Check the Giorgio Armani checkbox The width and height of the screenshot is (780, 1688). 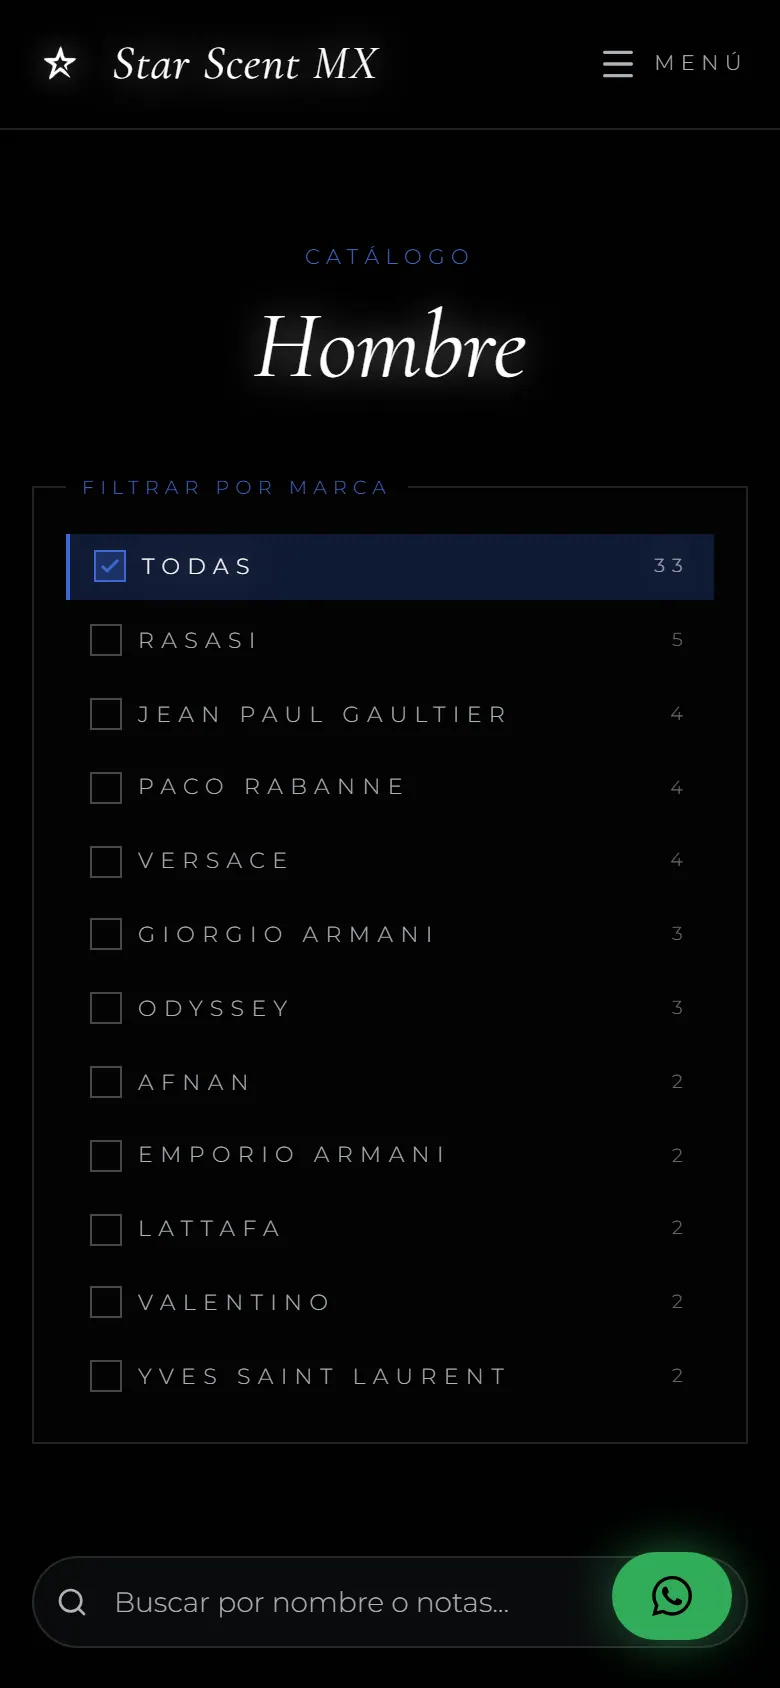coord(106,934)
